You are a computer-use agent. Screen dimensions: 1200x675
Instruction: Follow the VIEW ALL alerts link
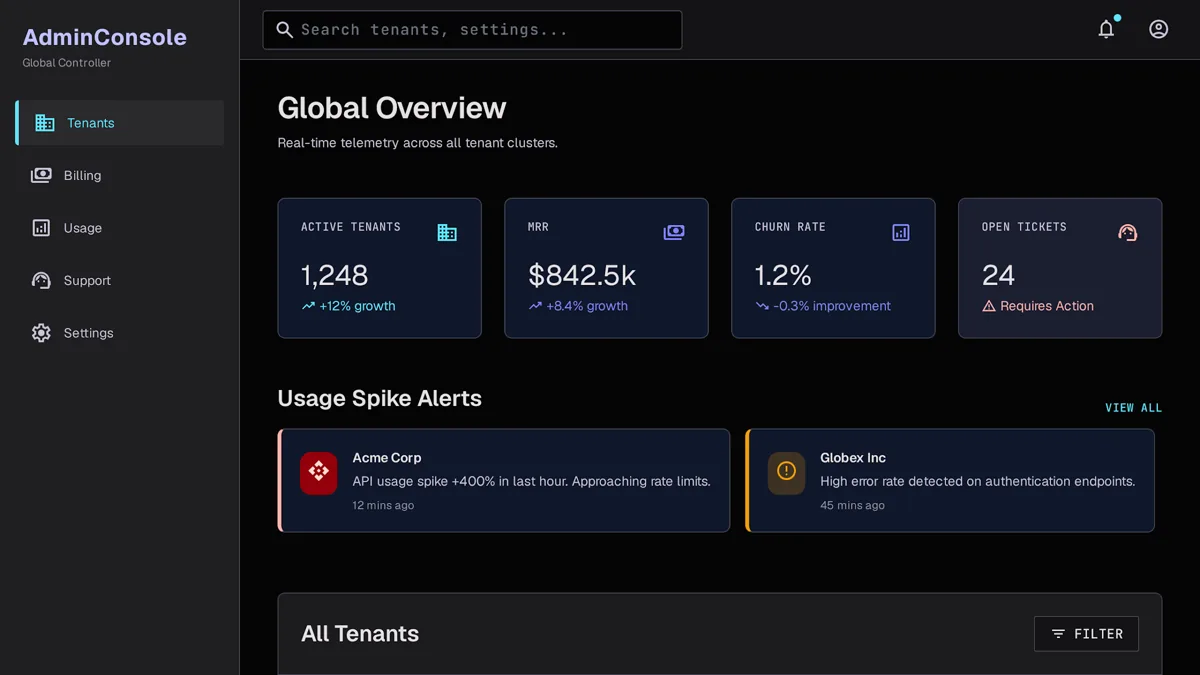(1133, 408)
